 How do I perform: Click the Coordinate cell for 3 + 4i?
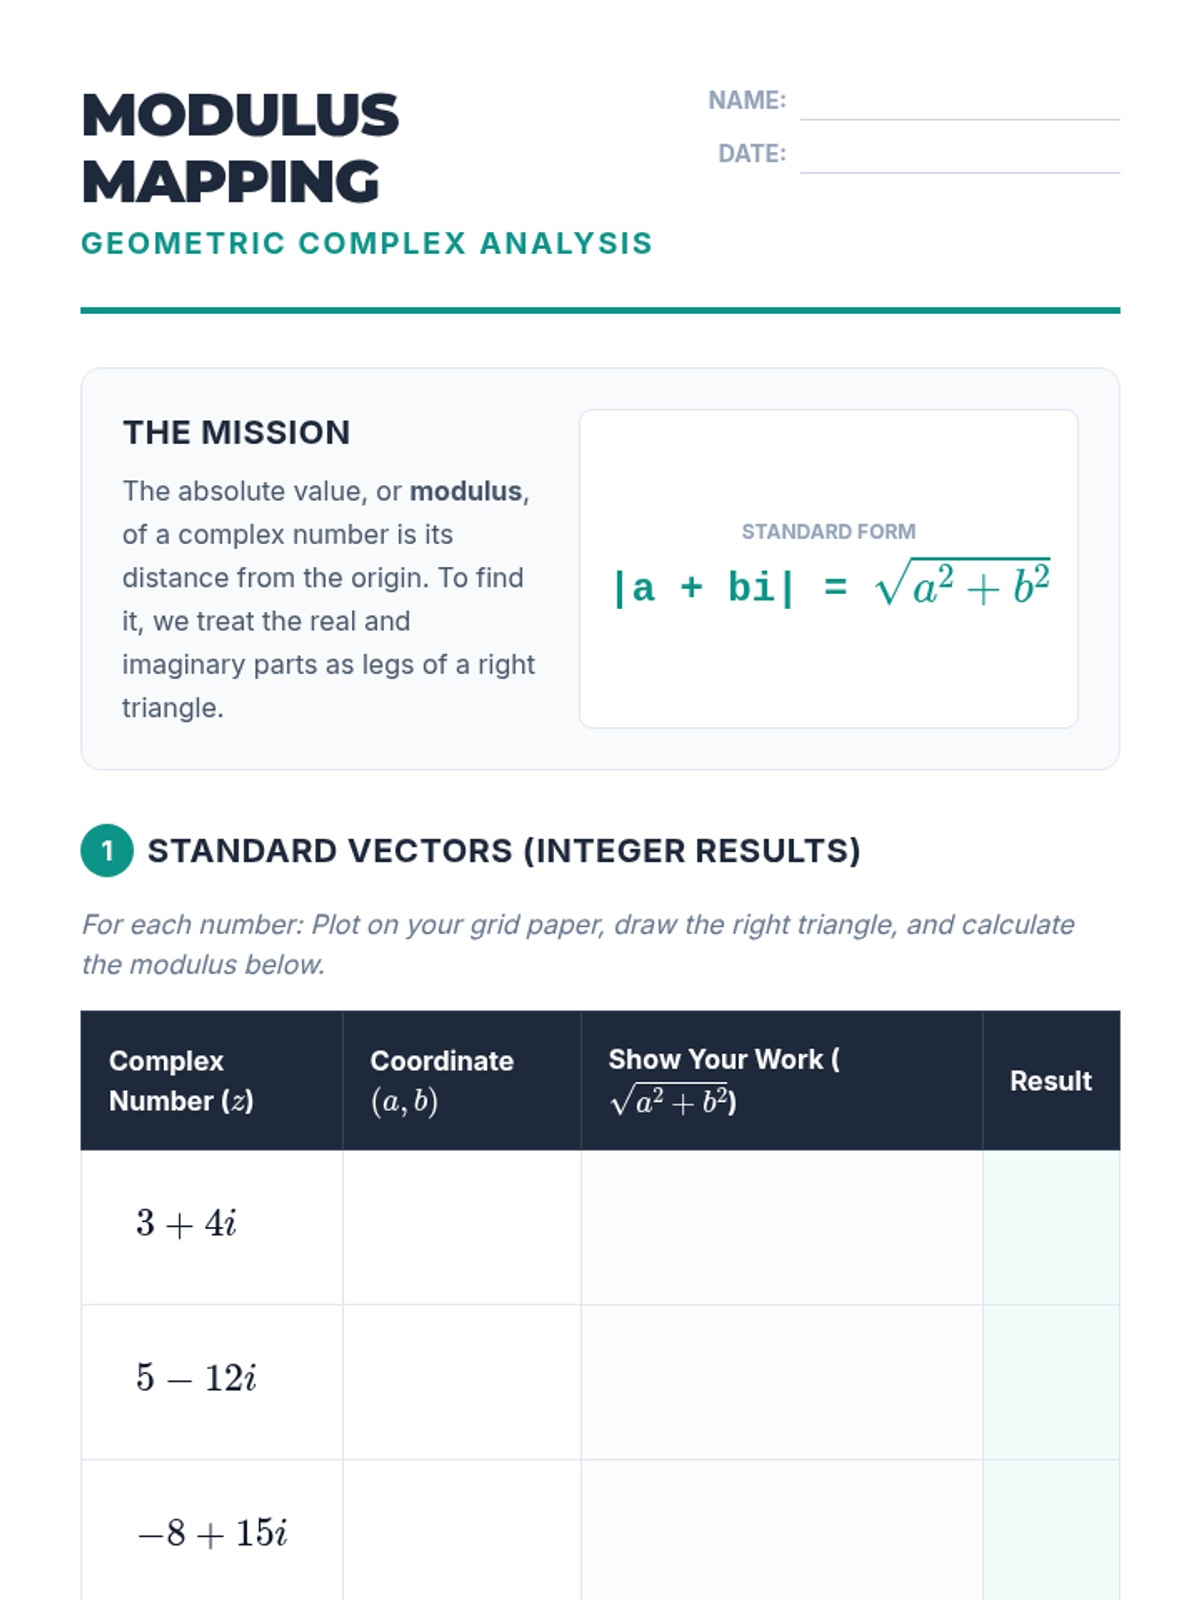462,1227
